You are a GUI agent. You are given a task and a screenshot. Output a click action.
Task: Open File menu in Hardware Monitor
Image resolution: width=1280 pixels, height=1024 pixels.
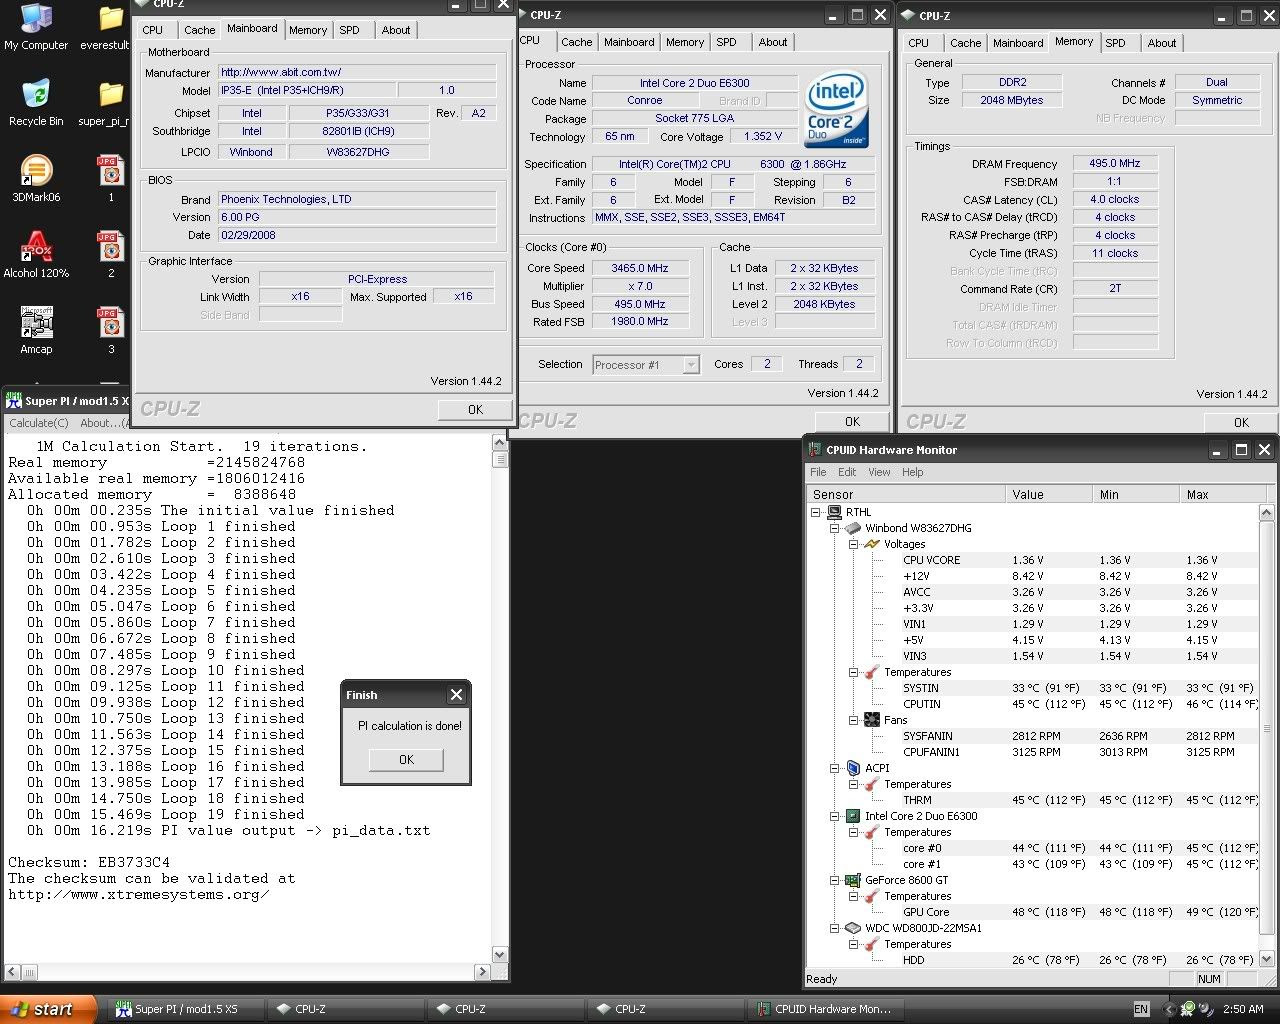[818, 472]
